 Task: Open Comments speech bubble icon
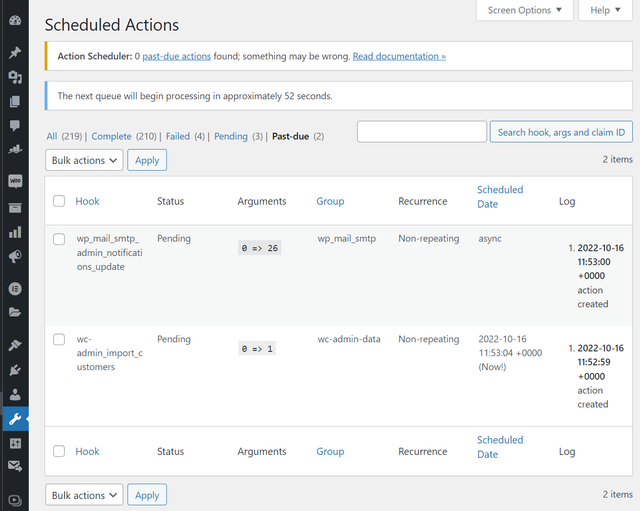(x=15, y=125)
